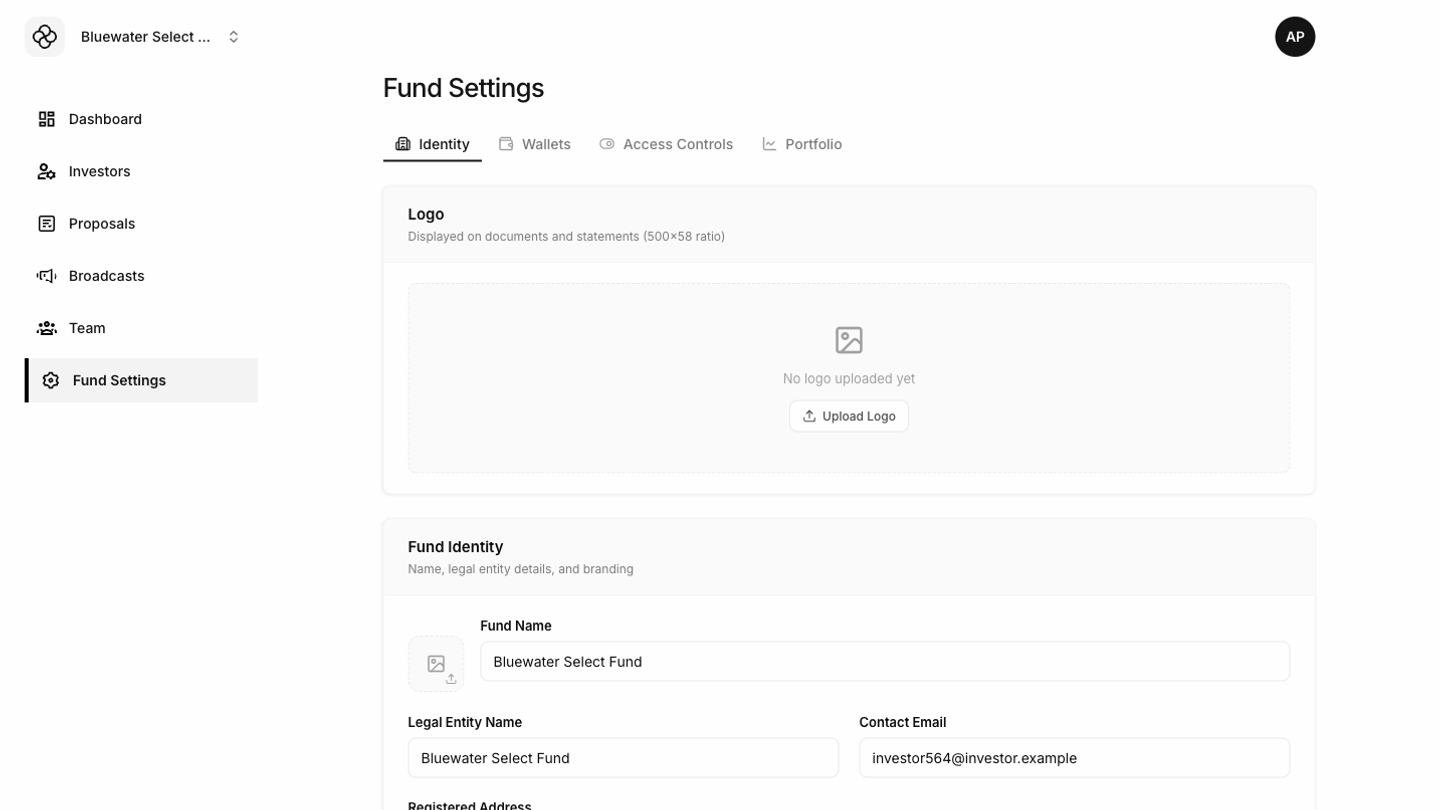Focus the Legal Entity Name field
This screenshot has width=1440, height=810.
[x=623, y=758]
